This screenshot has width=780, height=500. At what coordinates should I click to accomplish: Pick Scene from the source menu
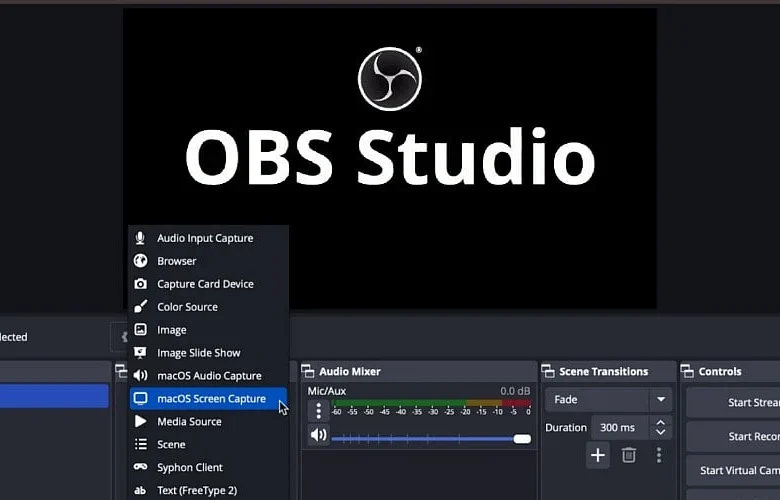click(x=208, y=444)
